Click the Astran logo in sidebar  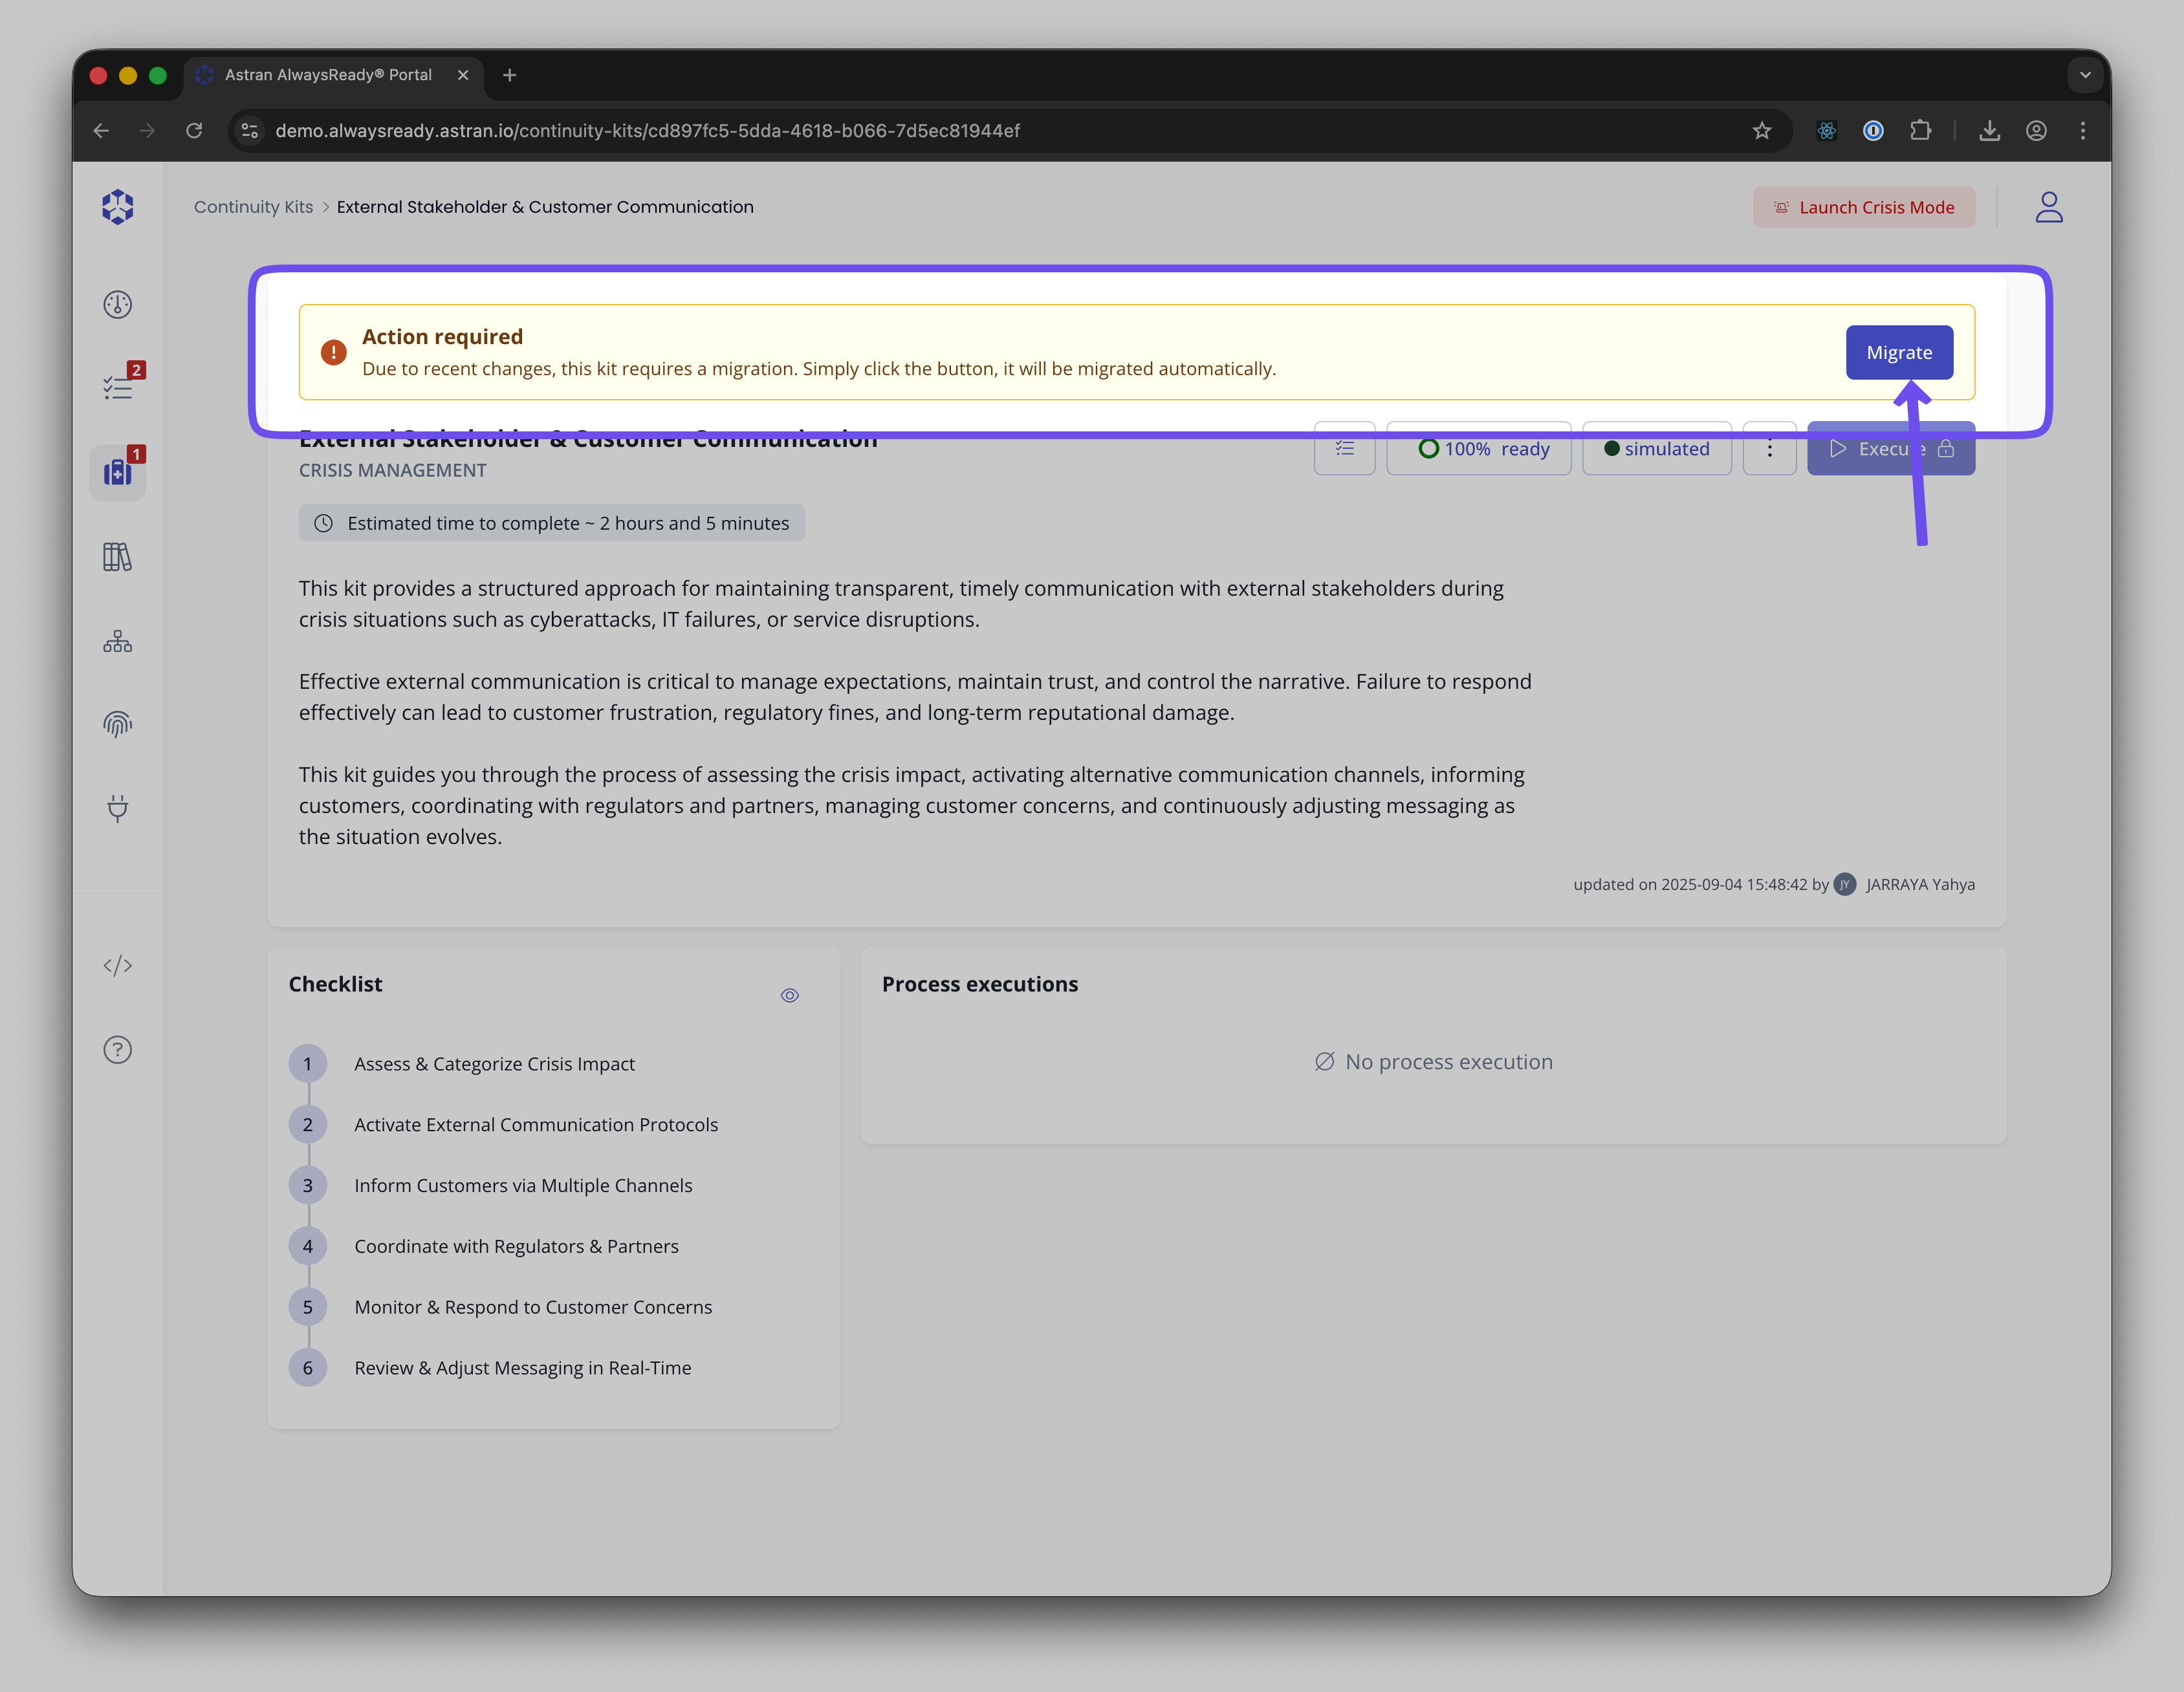117,207
